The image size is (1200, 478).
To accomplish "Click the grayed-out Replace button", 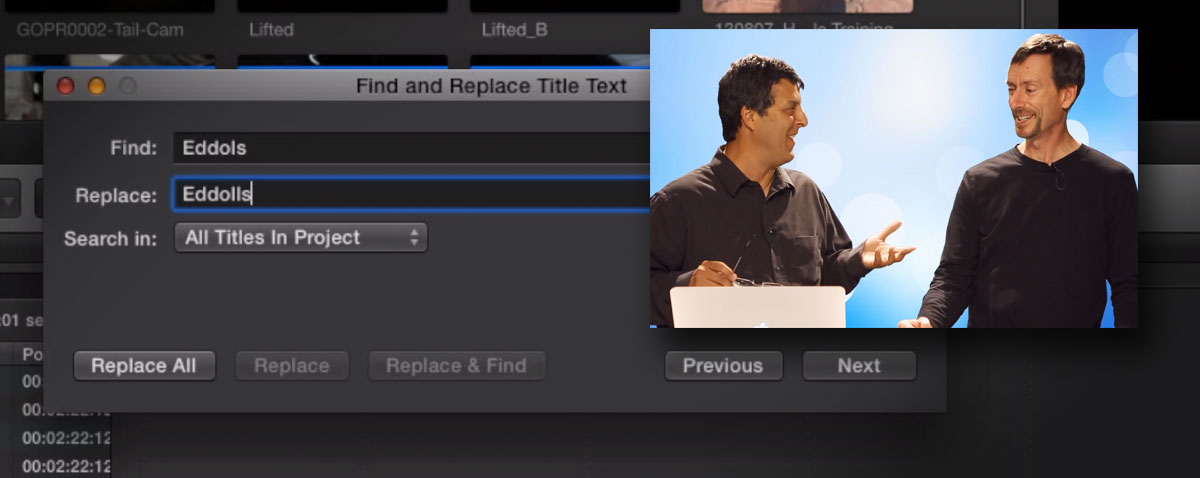I will point(292,366).
